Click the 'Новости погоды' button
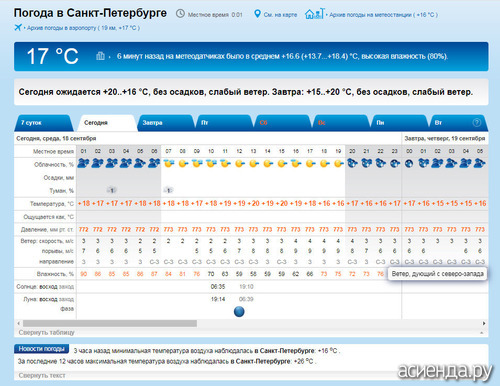This screenshot has height=386, width=500. tap(41, 349)
